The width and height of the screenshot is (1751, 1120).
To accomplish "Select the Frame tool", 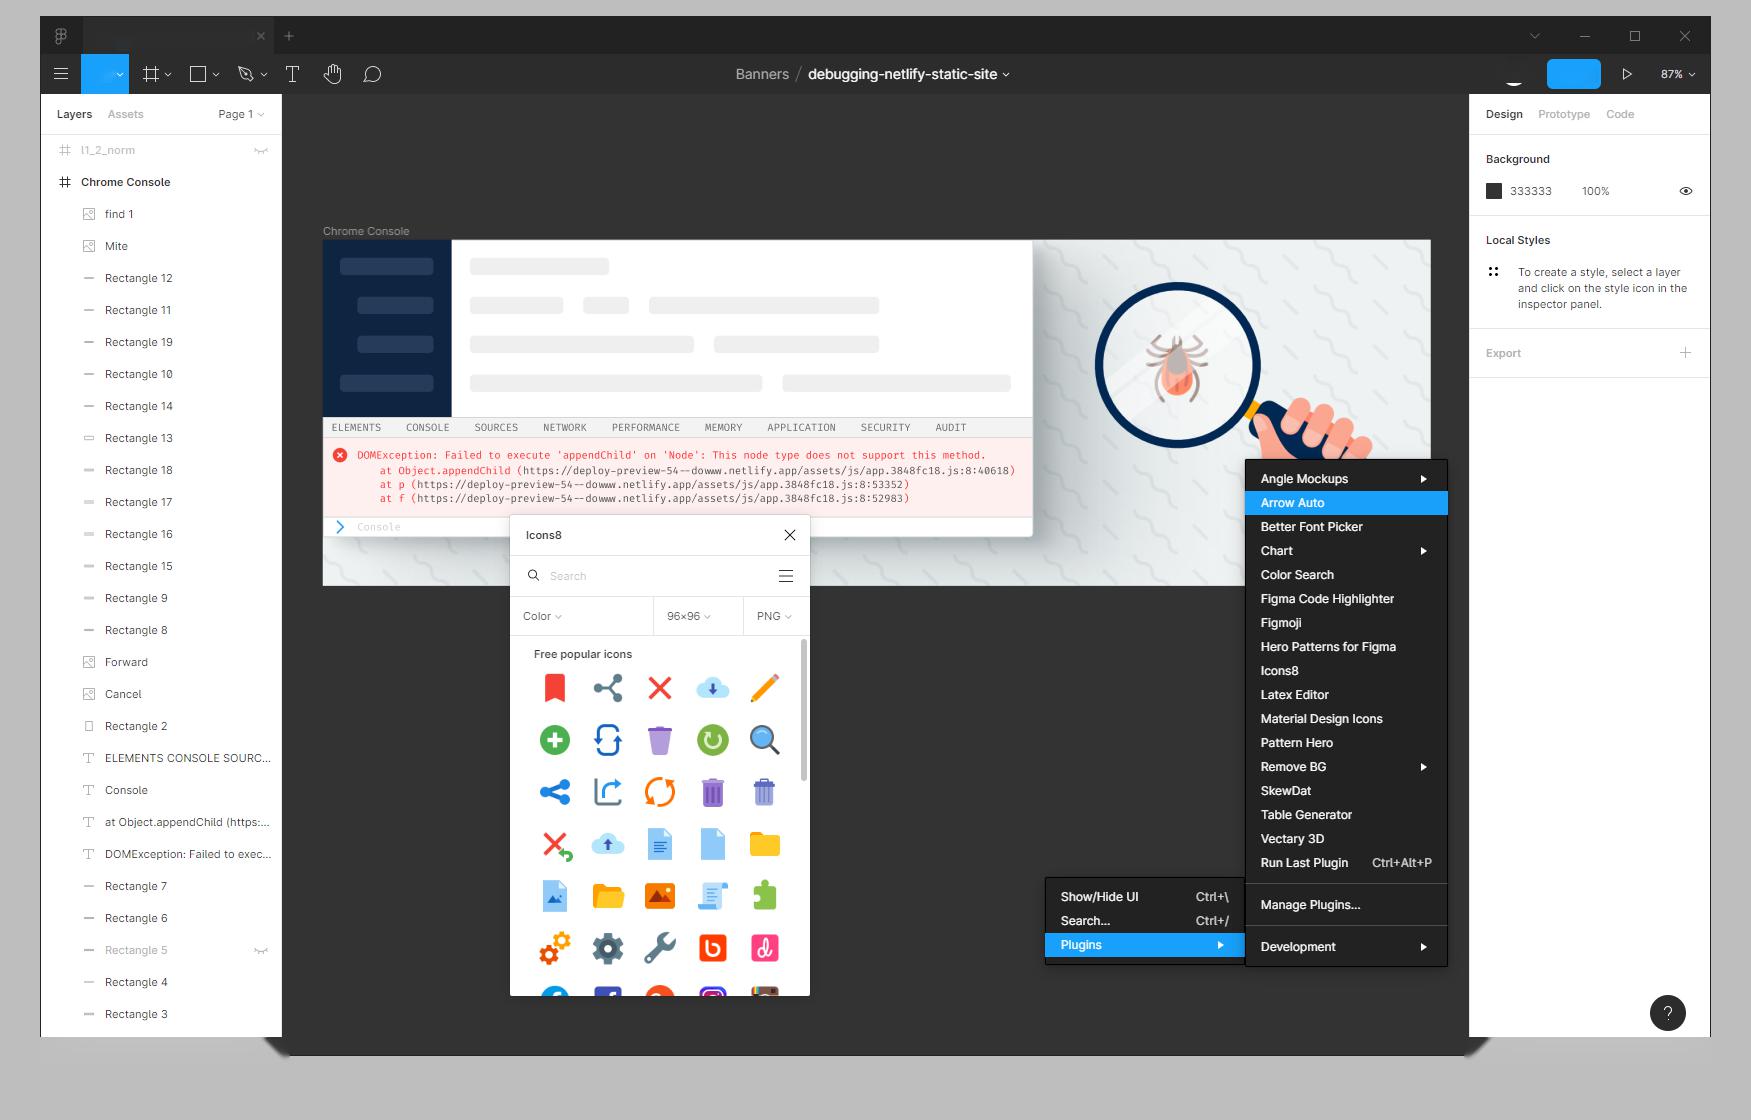I will tap(151, 74).
